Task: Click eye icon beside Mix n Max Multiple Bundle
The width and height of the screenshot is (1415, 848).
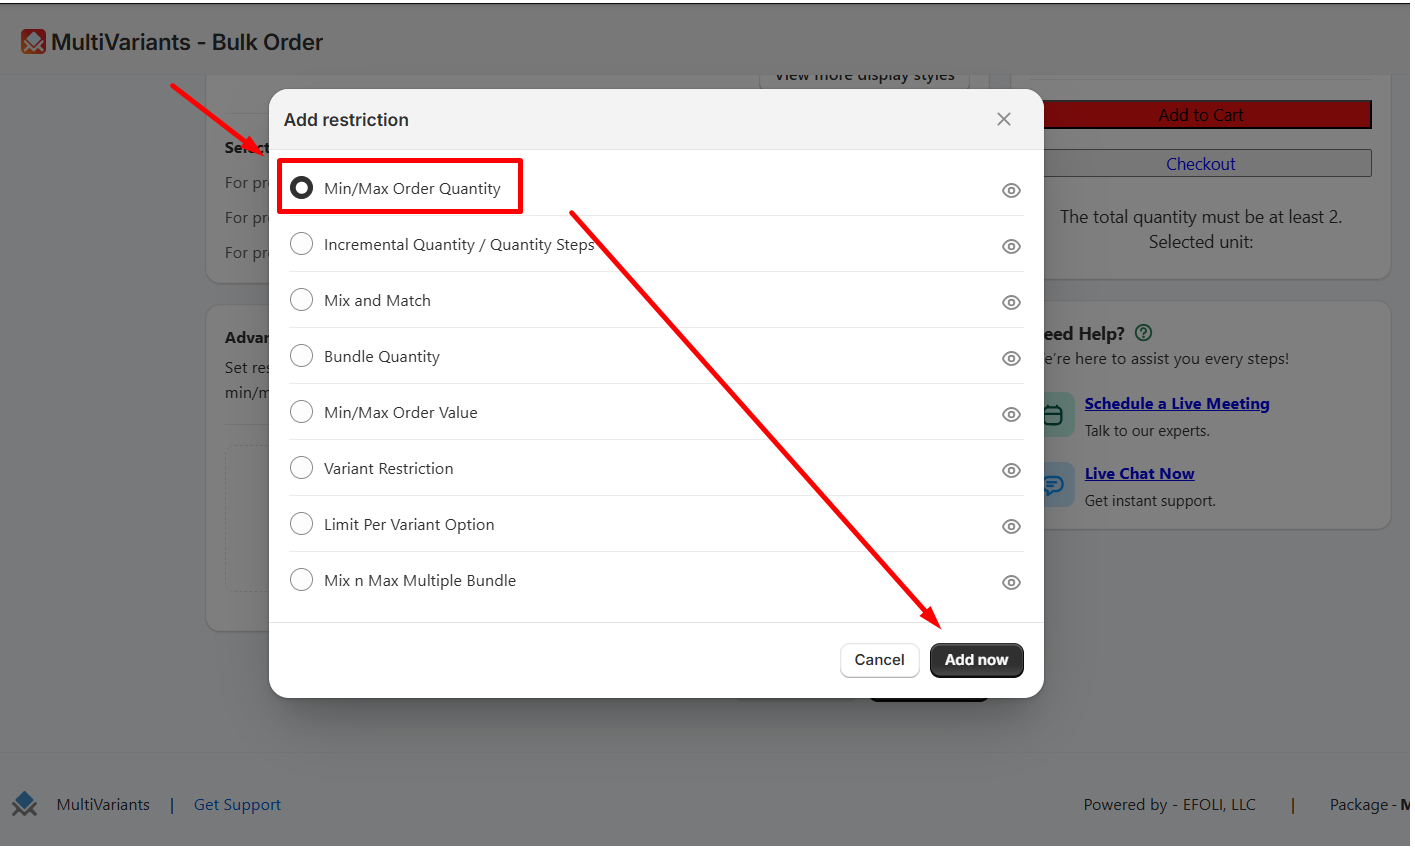Action: (1011, 582)
